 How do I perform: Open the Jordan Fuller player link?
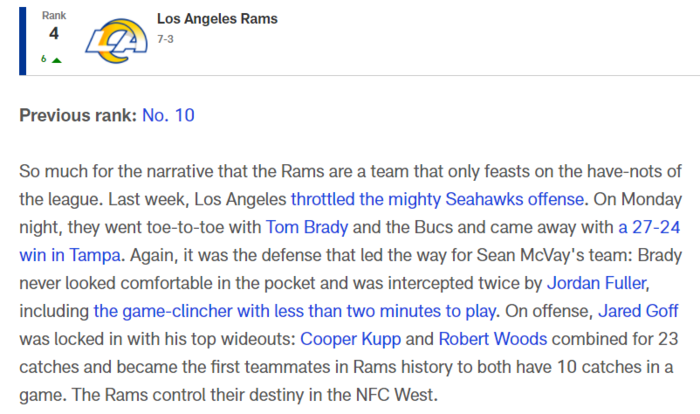click(x=597, y=283)
